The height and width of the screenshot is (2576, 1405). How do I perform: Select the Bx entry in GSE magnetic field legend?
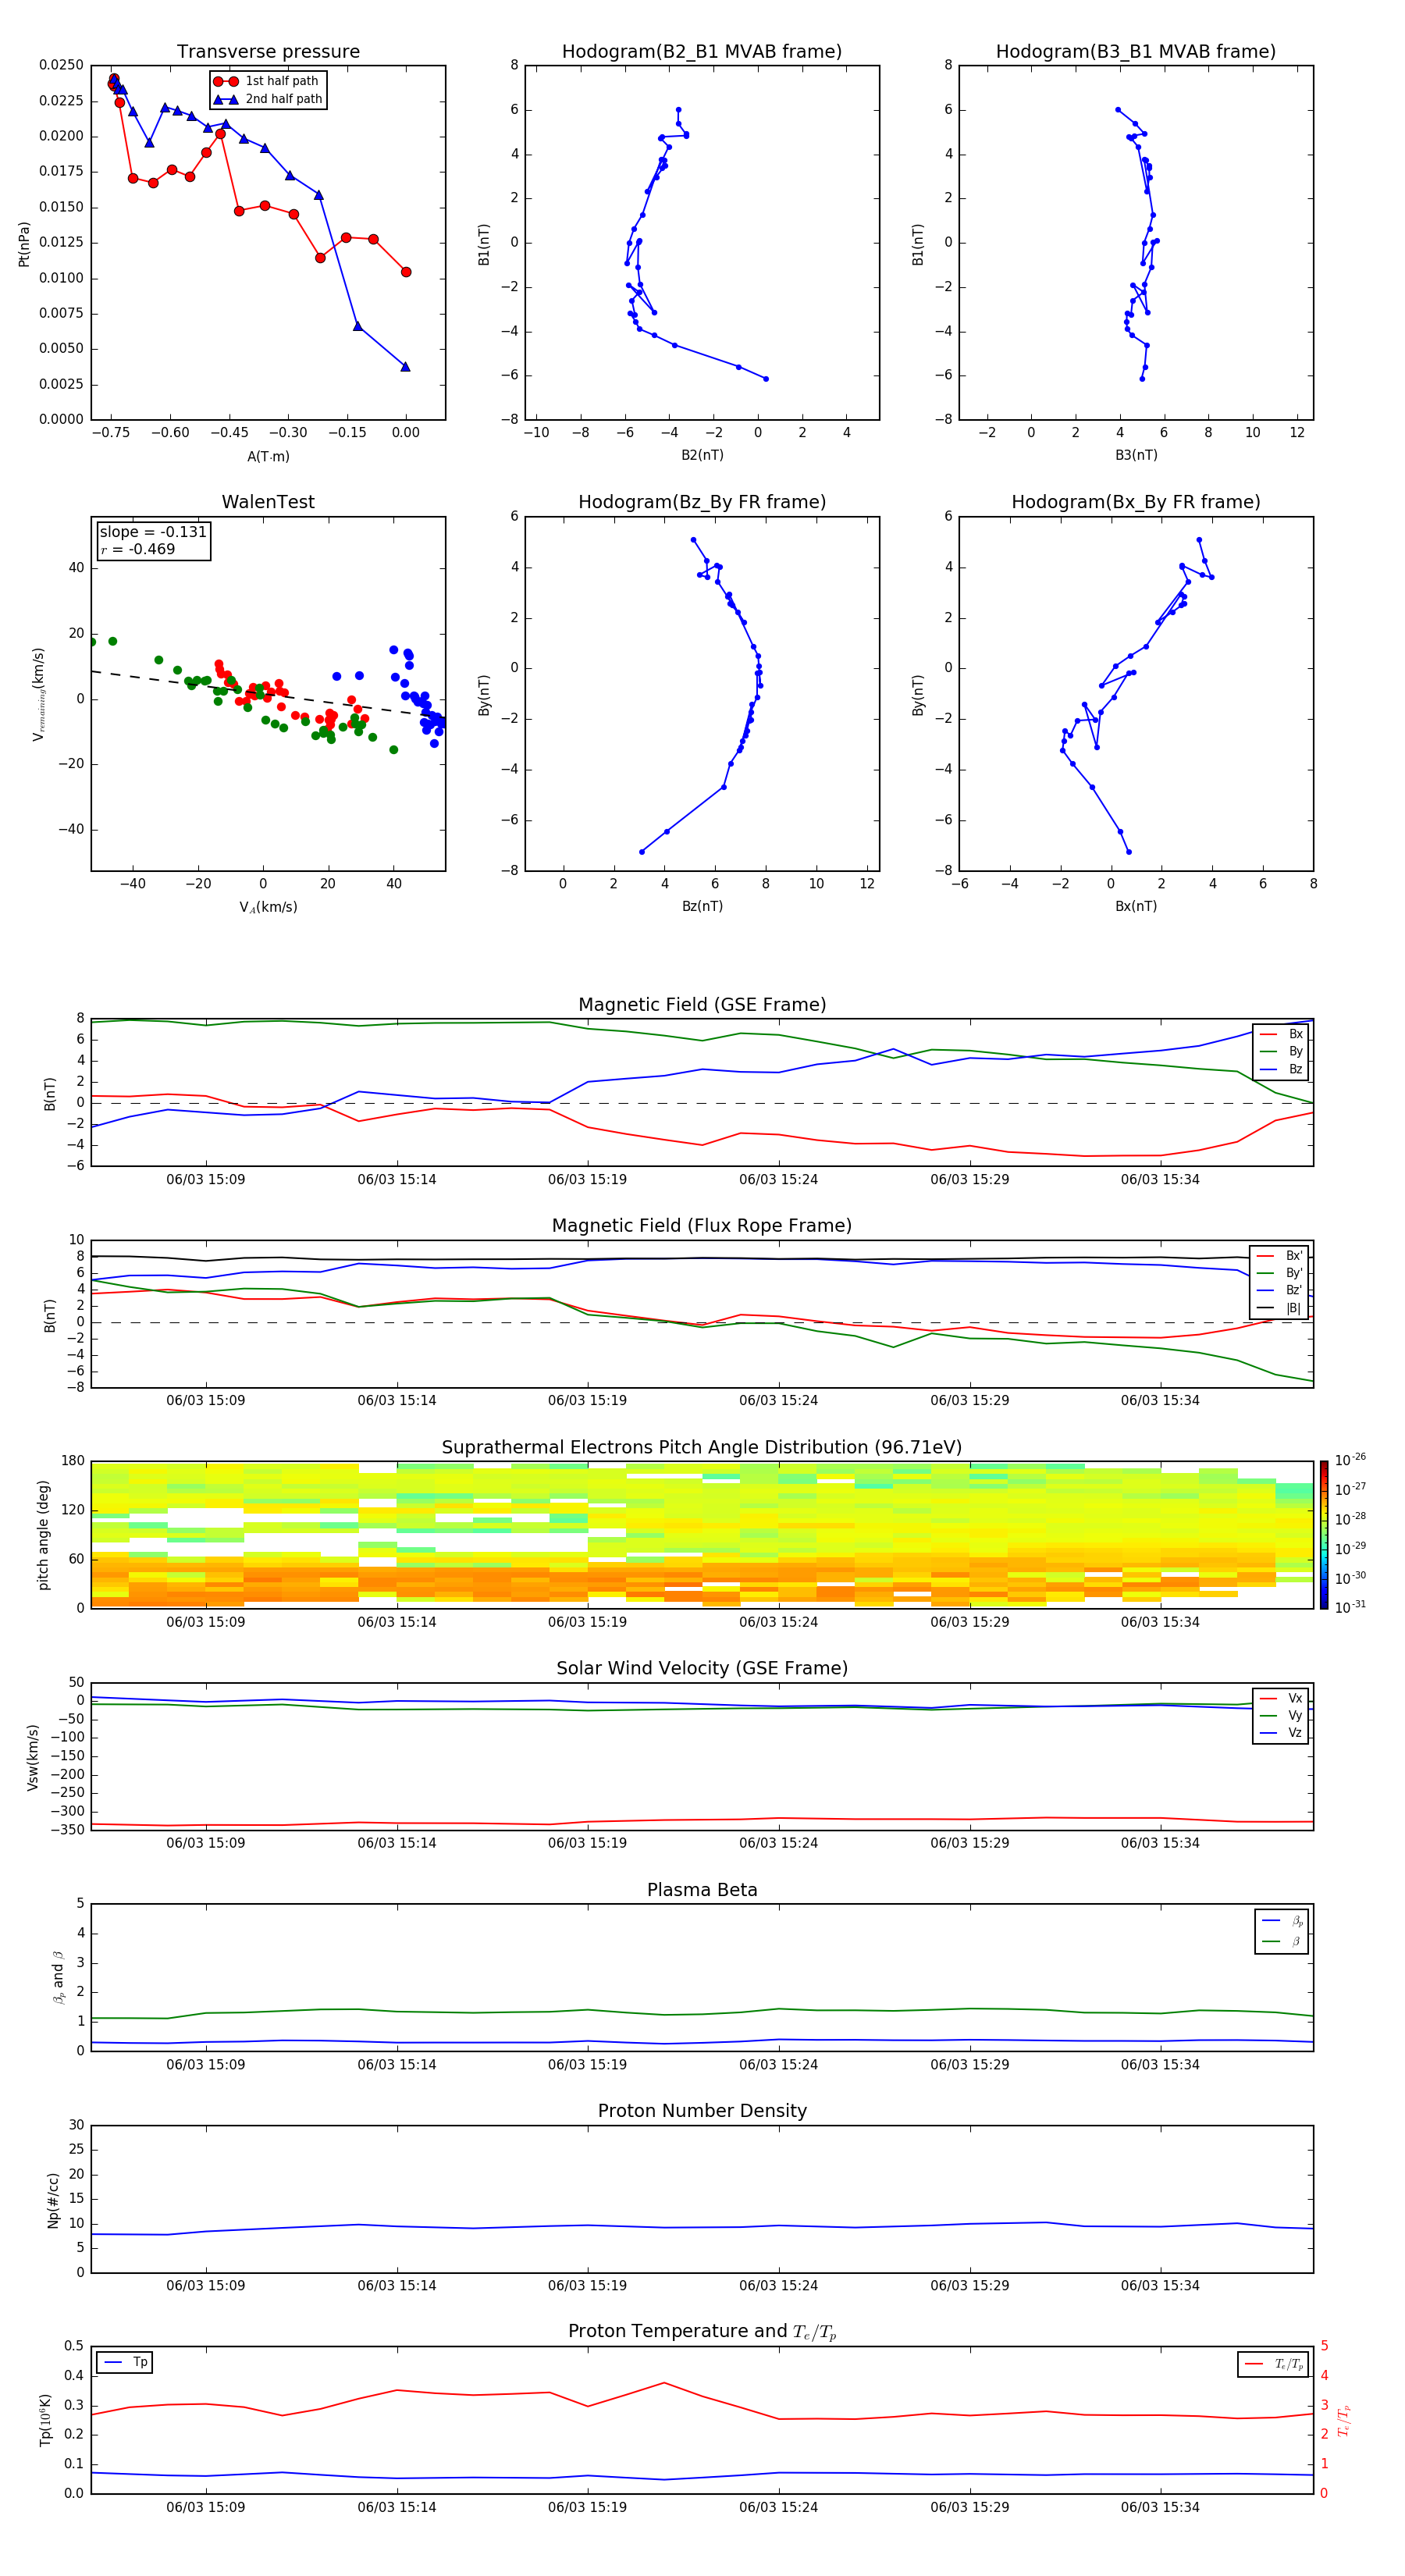(1281, 1034)
